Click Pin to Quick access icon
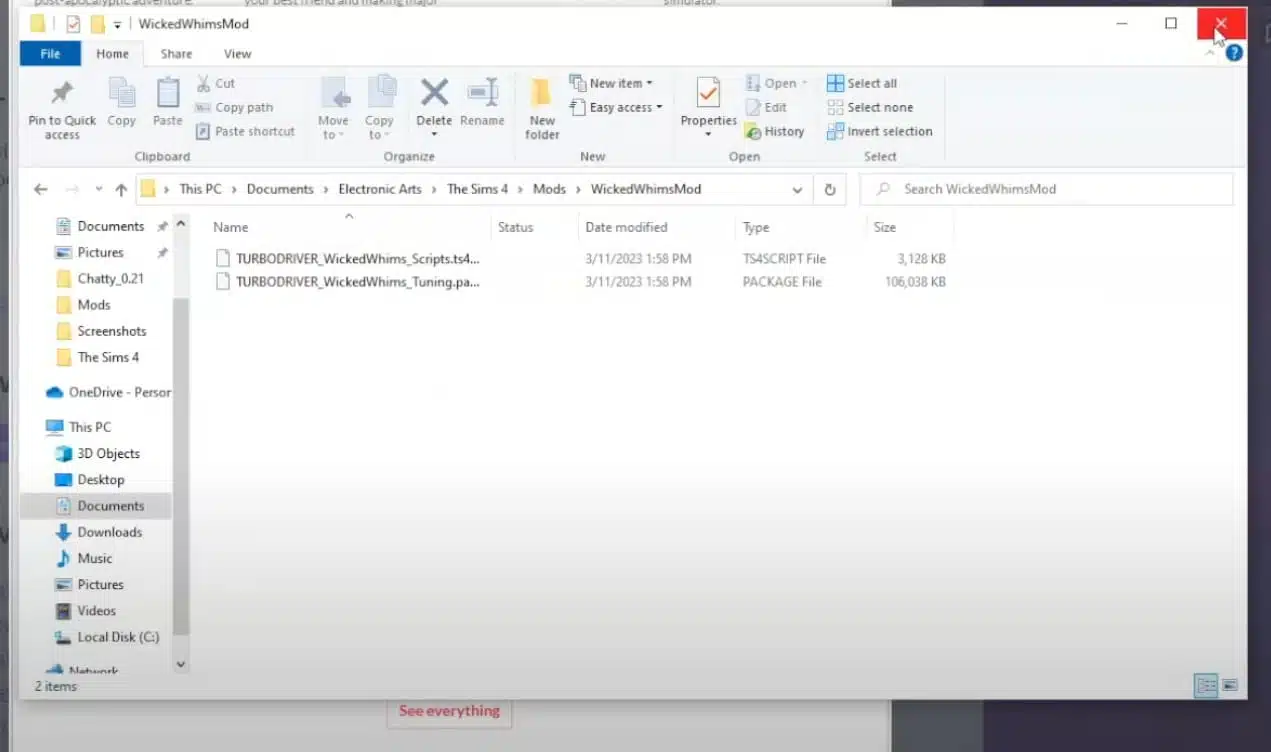This screenshot has height=752, width=1271. (62, 93)
